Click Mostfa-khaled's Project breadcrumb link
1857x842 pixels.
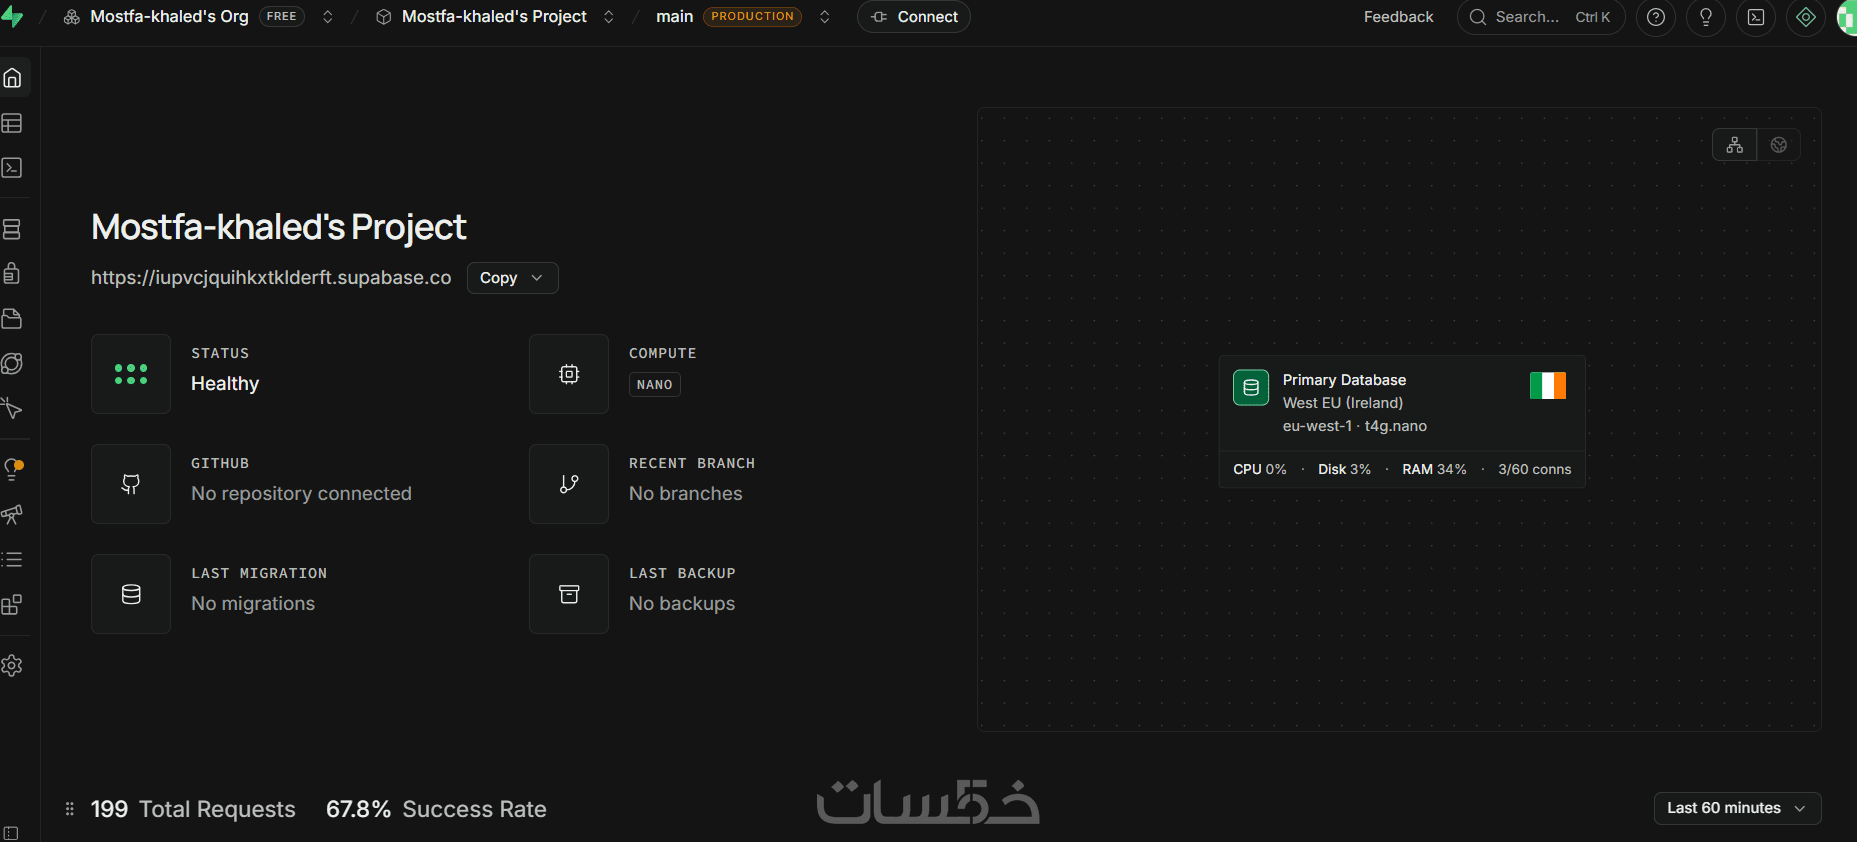(x=494, y=17)
